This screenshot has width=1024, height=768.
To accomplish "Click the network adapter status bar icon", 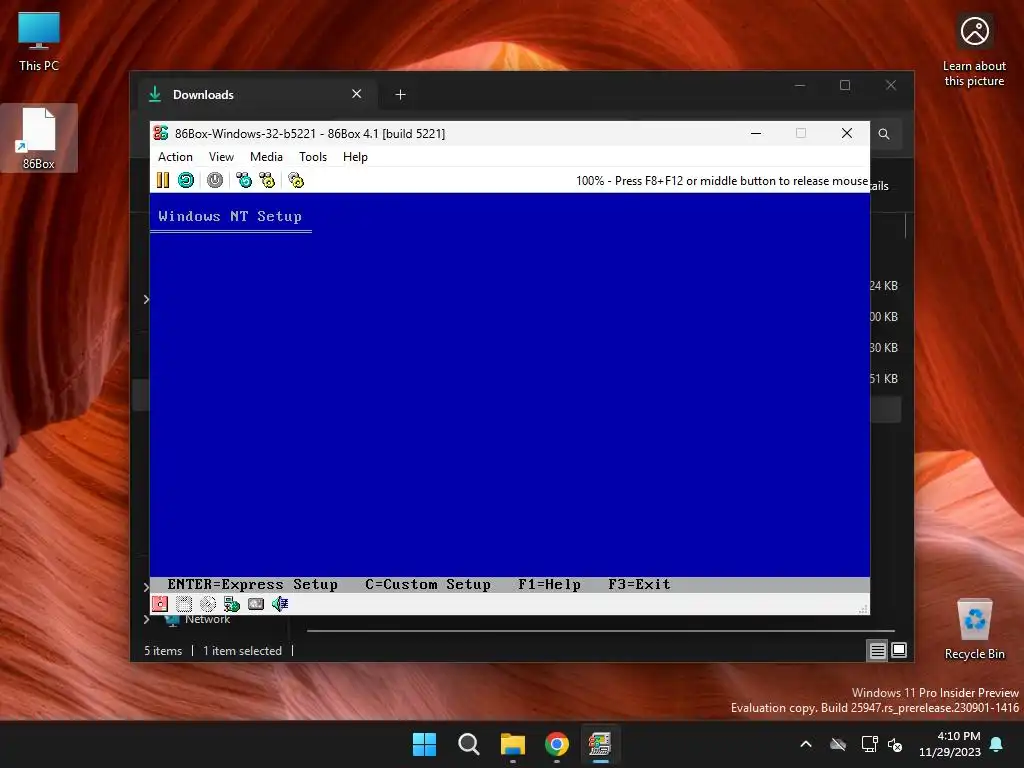I will [232, 604].
